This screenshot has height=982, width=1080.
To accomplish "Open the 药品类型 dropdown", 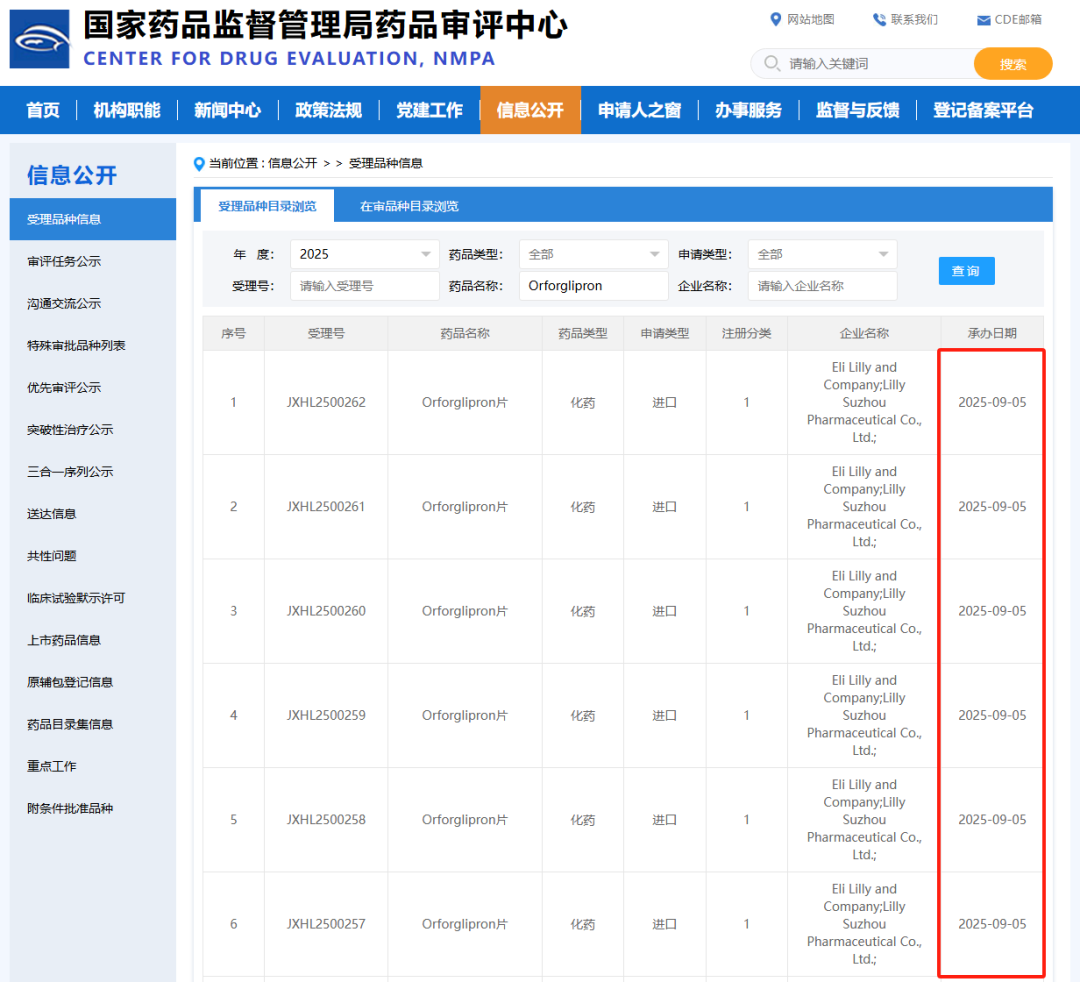I will click(x=593, y=254).
